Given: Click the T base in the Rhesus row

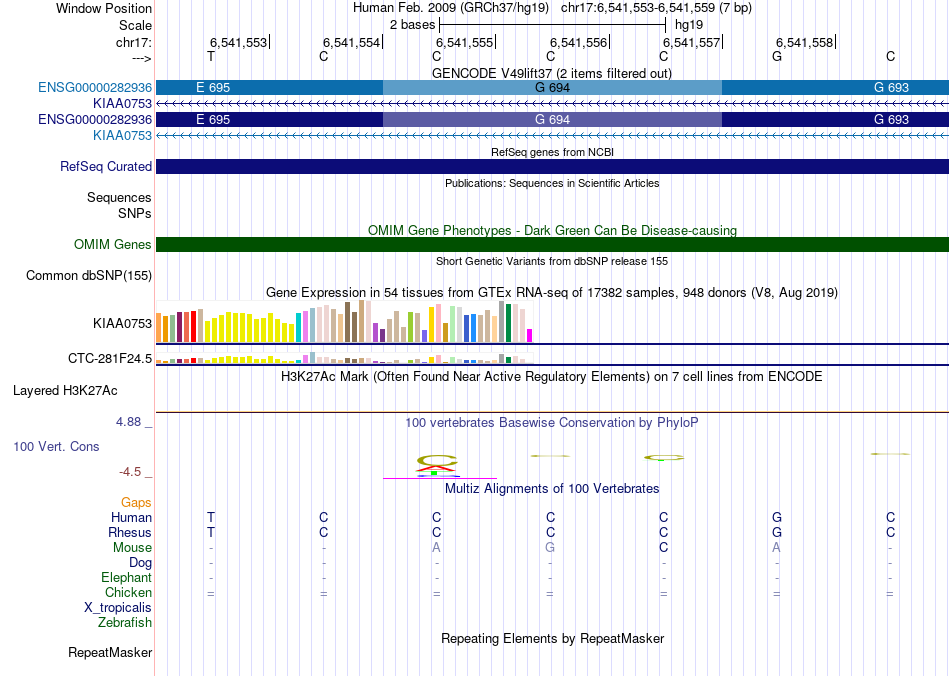Looking at the screenshot, I should [211, 532].
